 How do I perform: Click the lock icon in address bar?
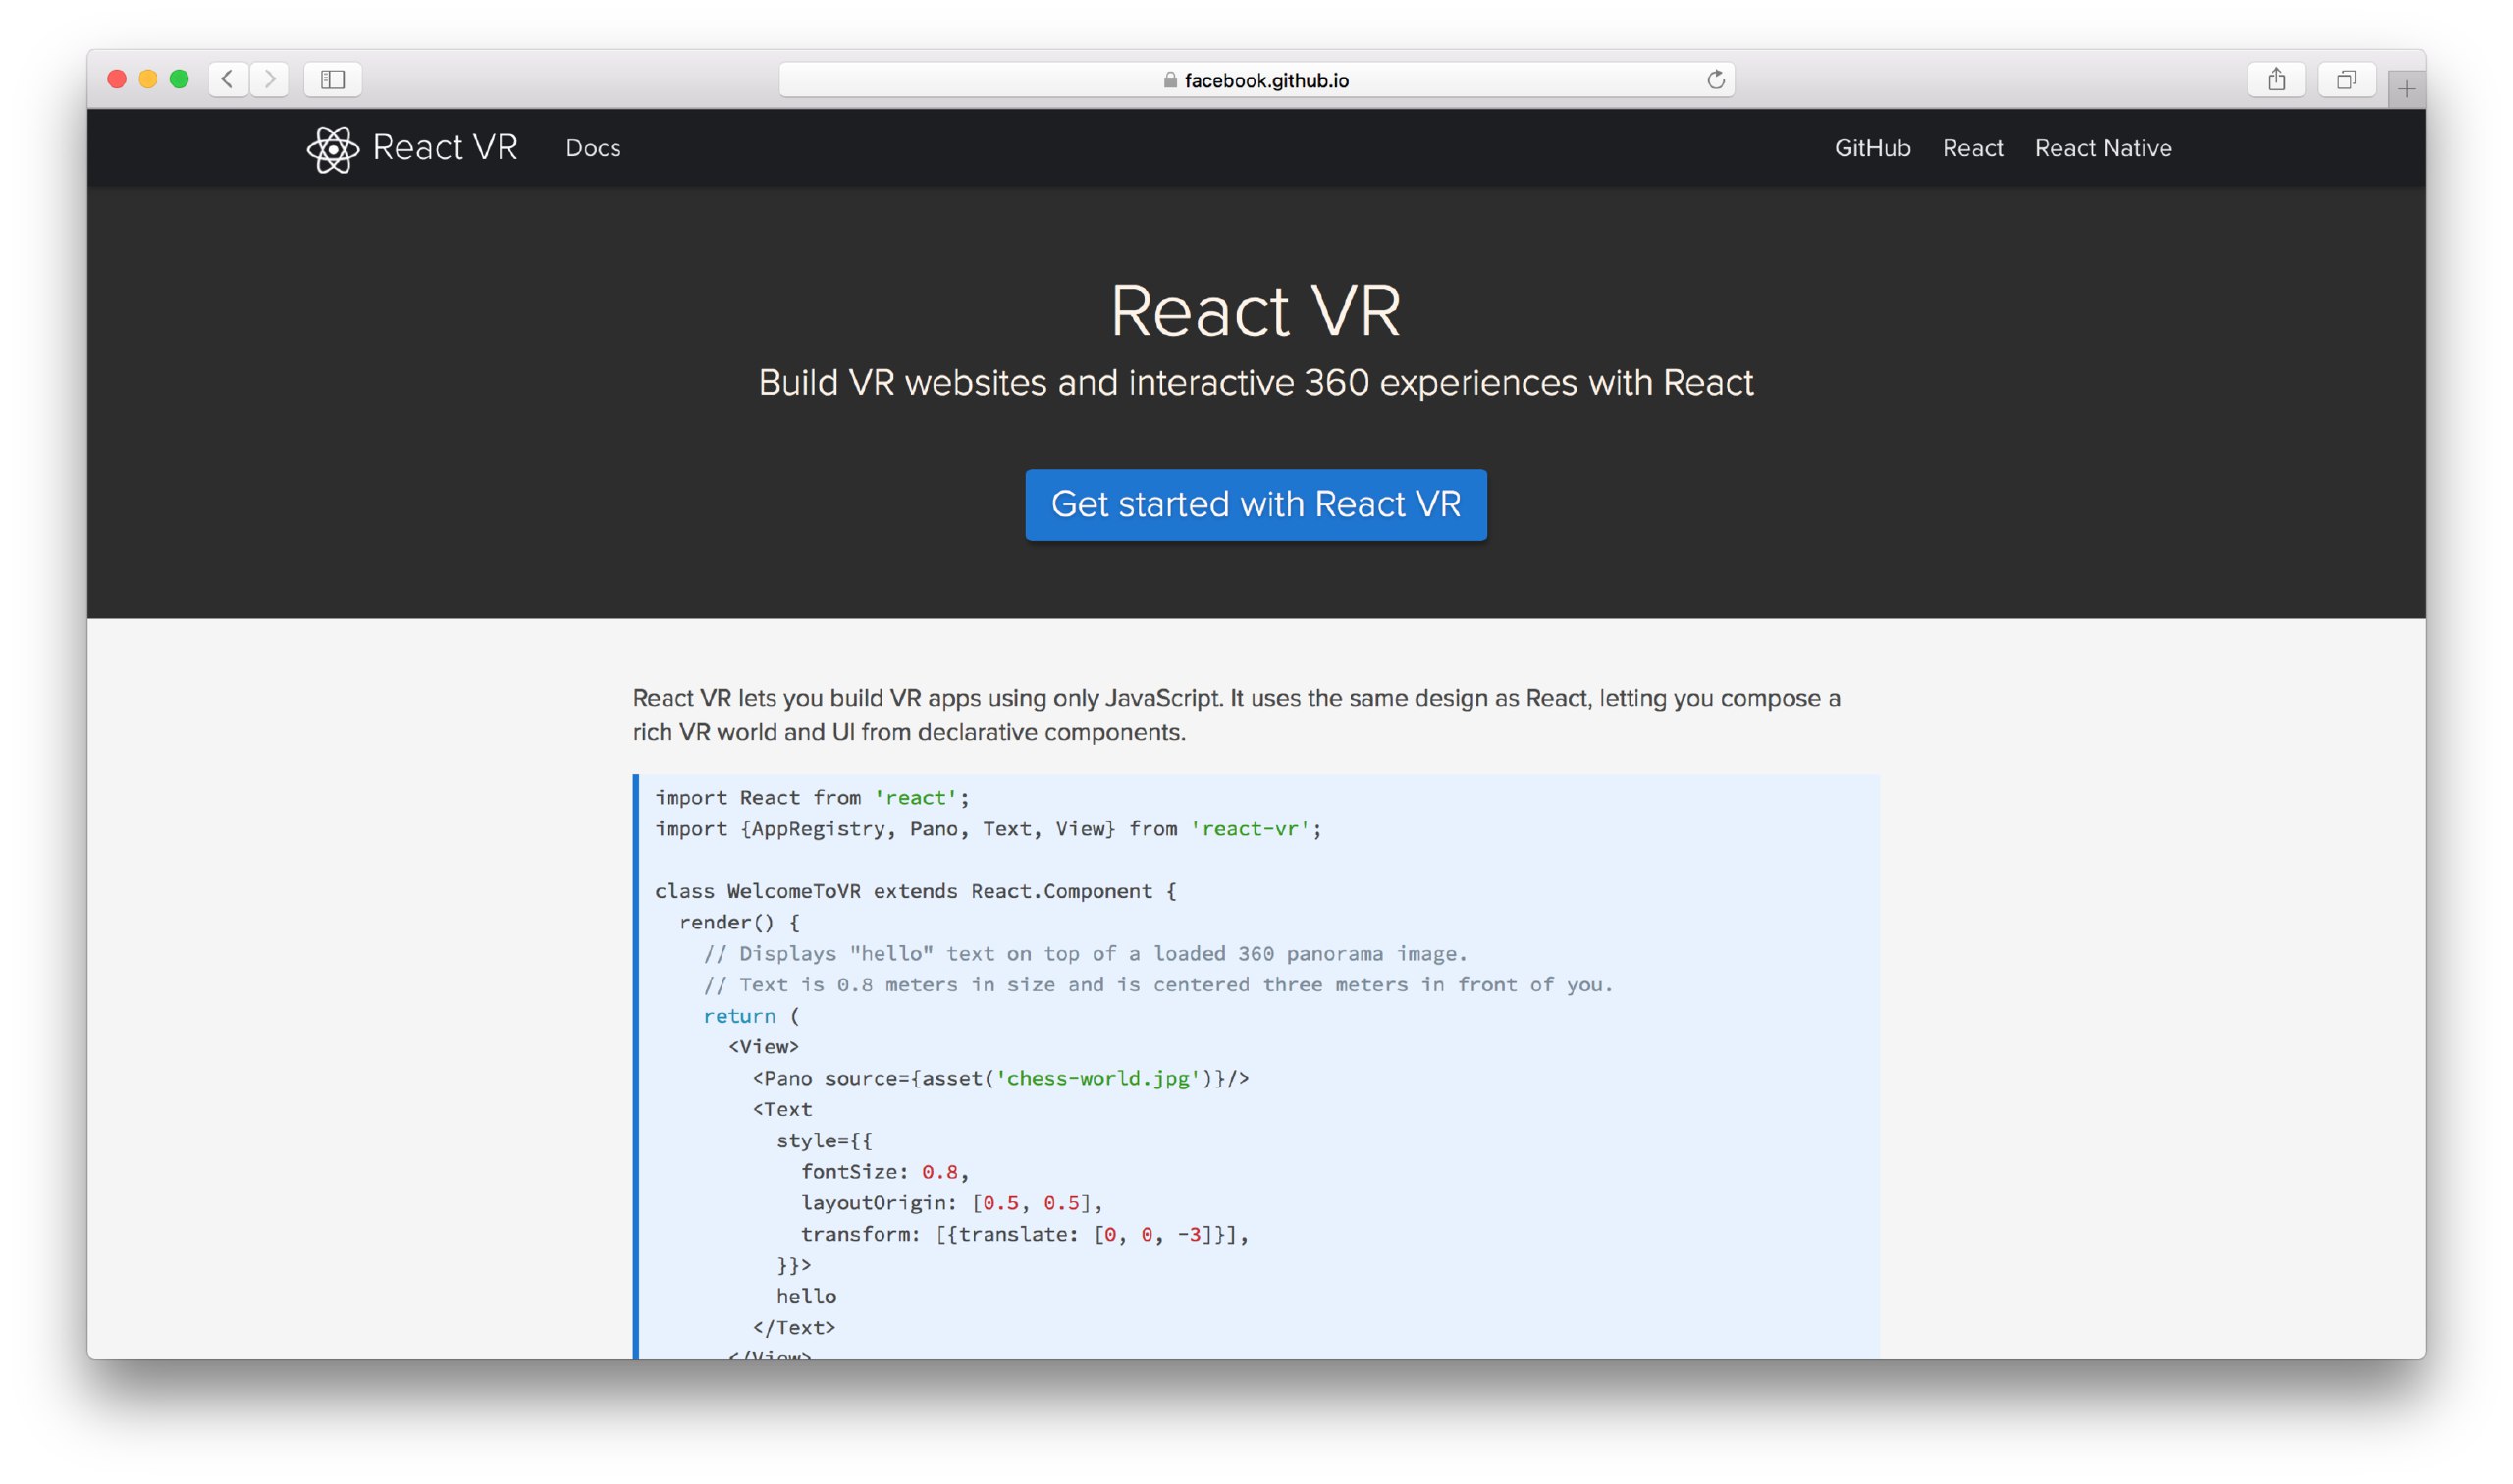tap(1170, 80)
